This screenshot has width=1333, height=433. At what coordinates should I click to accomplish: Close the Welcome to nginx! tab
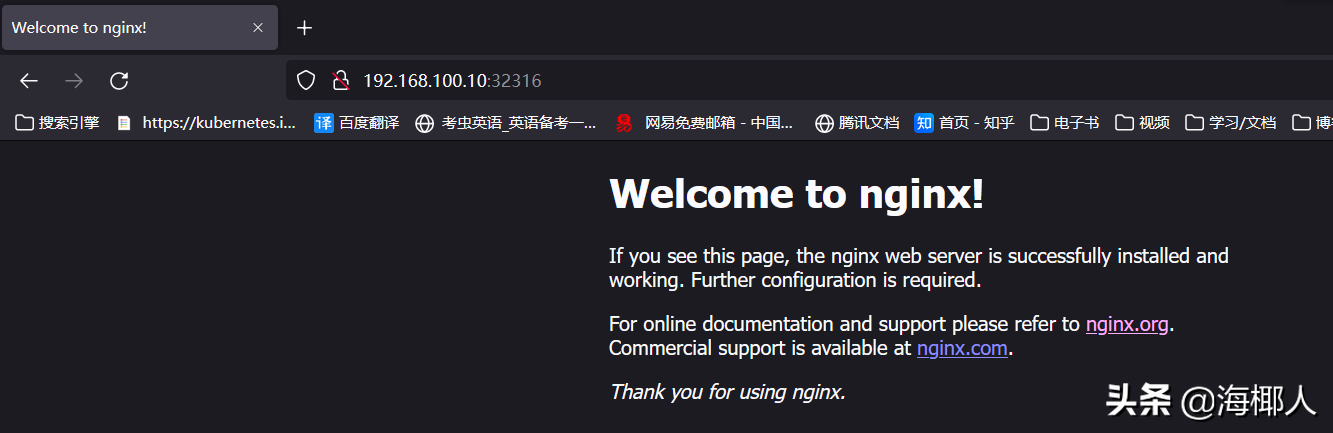pyautogui.click(x=258, y=27)
